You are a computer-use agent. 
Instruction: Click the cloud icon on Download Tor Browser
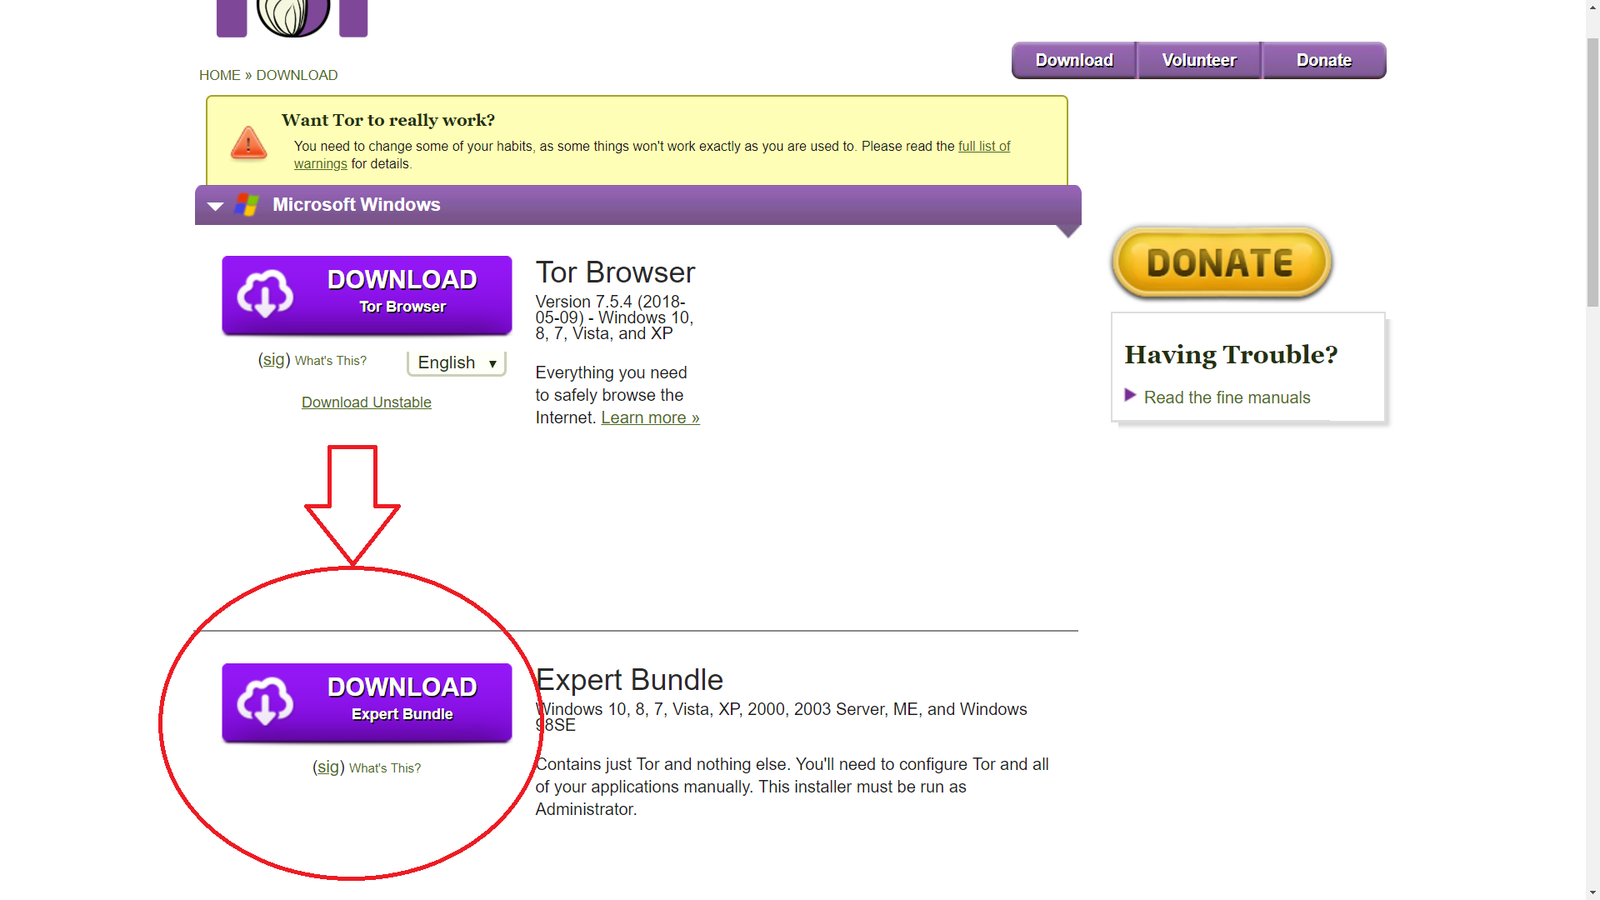pyautogui.click(x=265, y=294)
